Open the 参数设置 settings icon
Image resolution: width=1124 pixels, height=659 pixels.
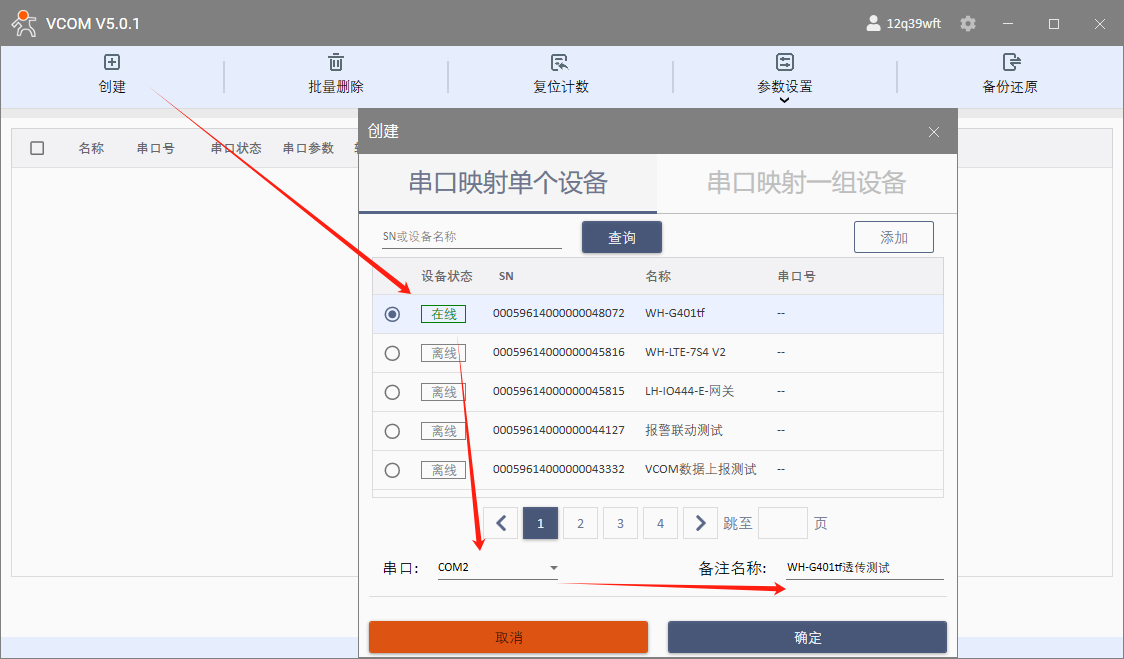tap(785, 63)
